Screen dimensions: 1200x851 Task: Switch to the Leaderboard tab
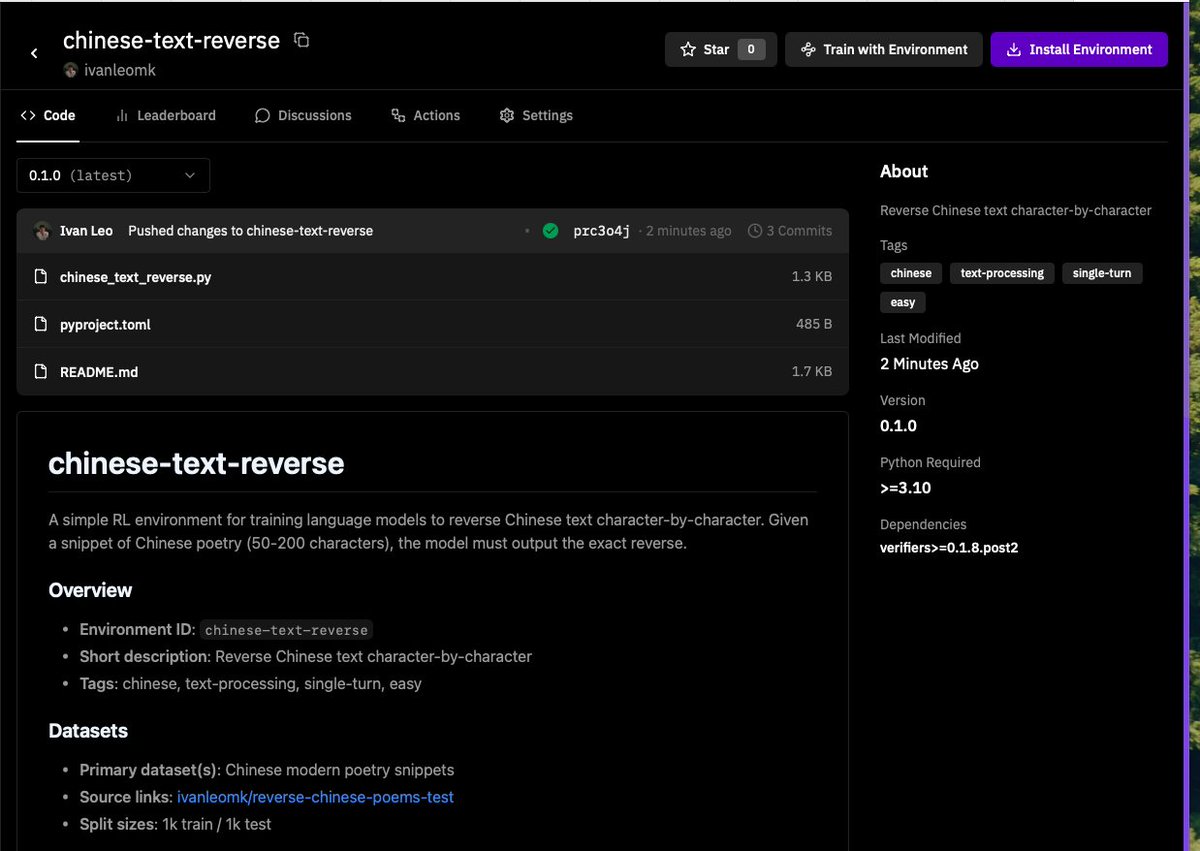tap(165, 115)
